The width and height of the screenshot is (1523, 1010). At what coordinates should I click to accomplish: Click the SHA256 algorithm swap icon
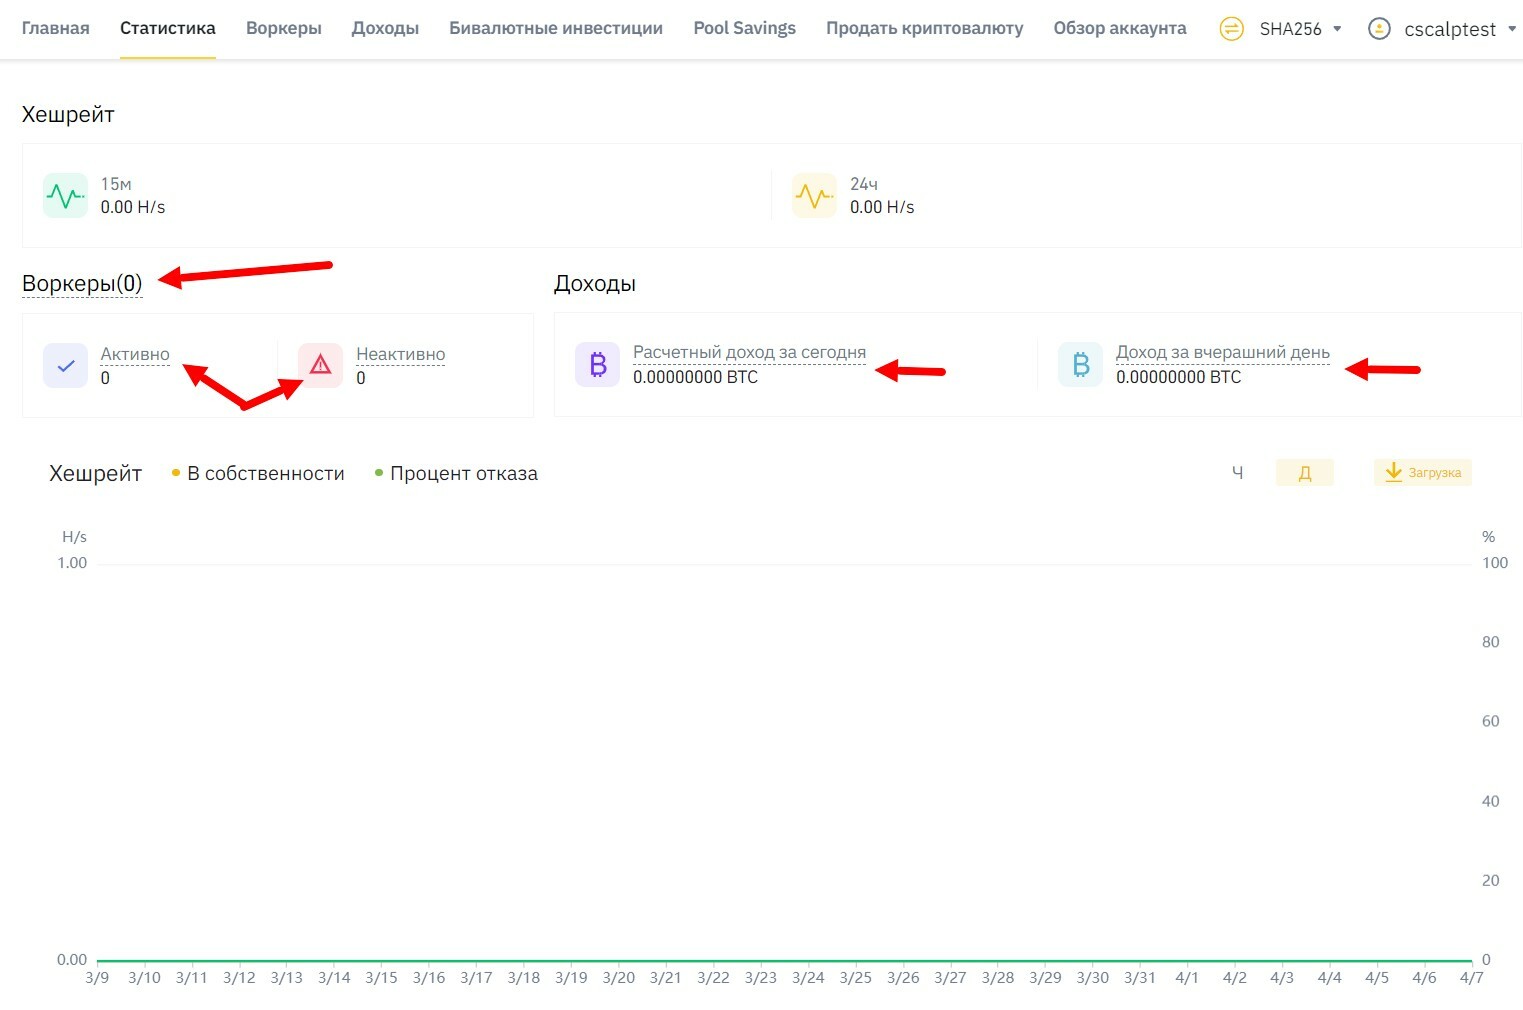tap(1232, 29)
